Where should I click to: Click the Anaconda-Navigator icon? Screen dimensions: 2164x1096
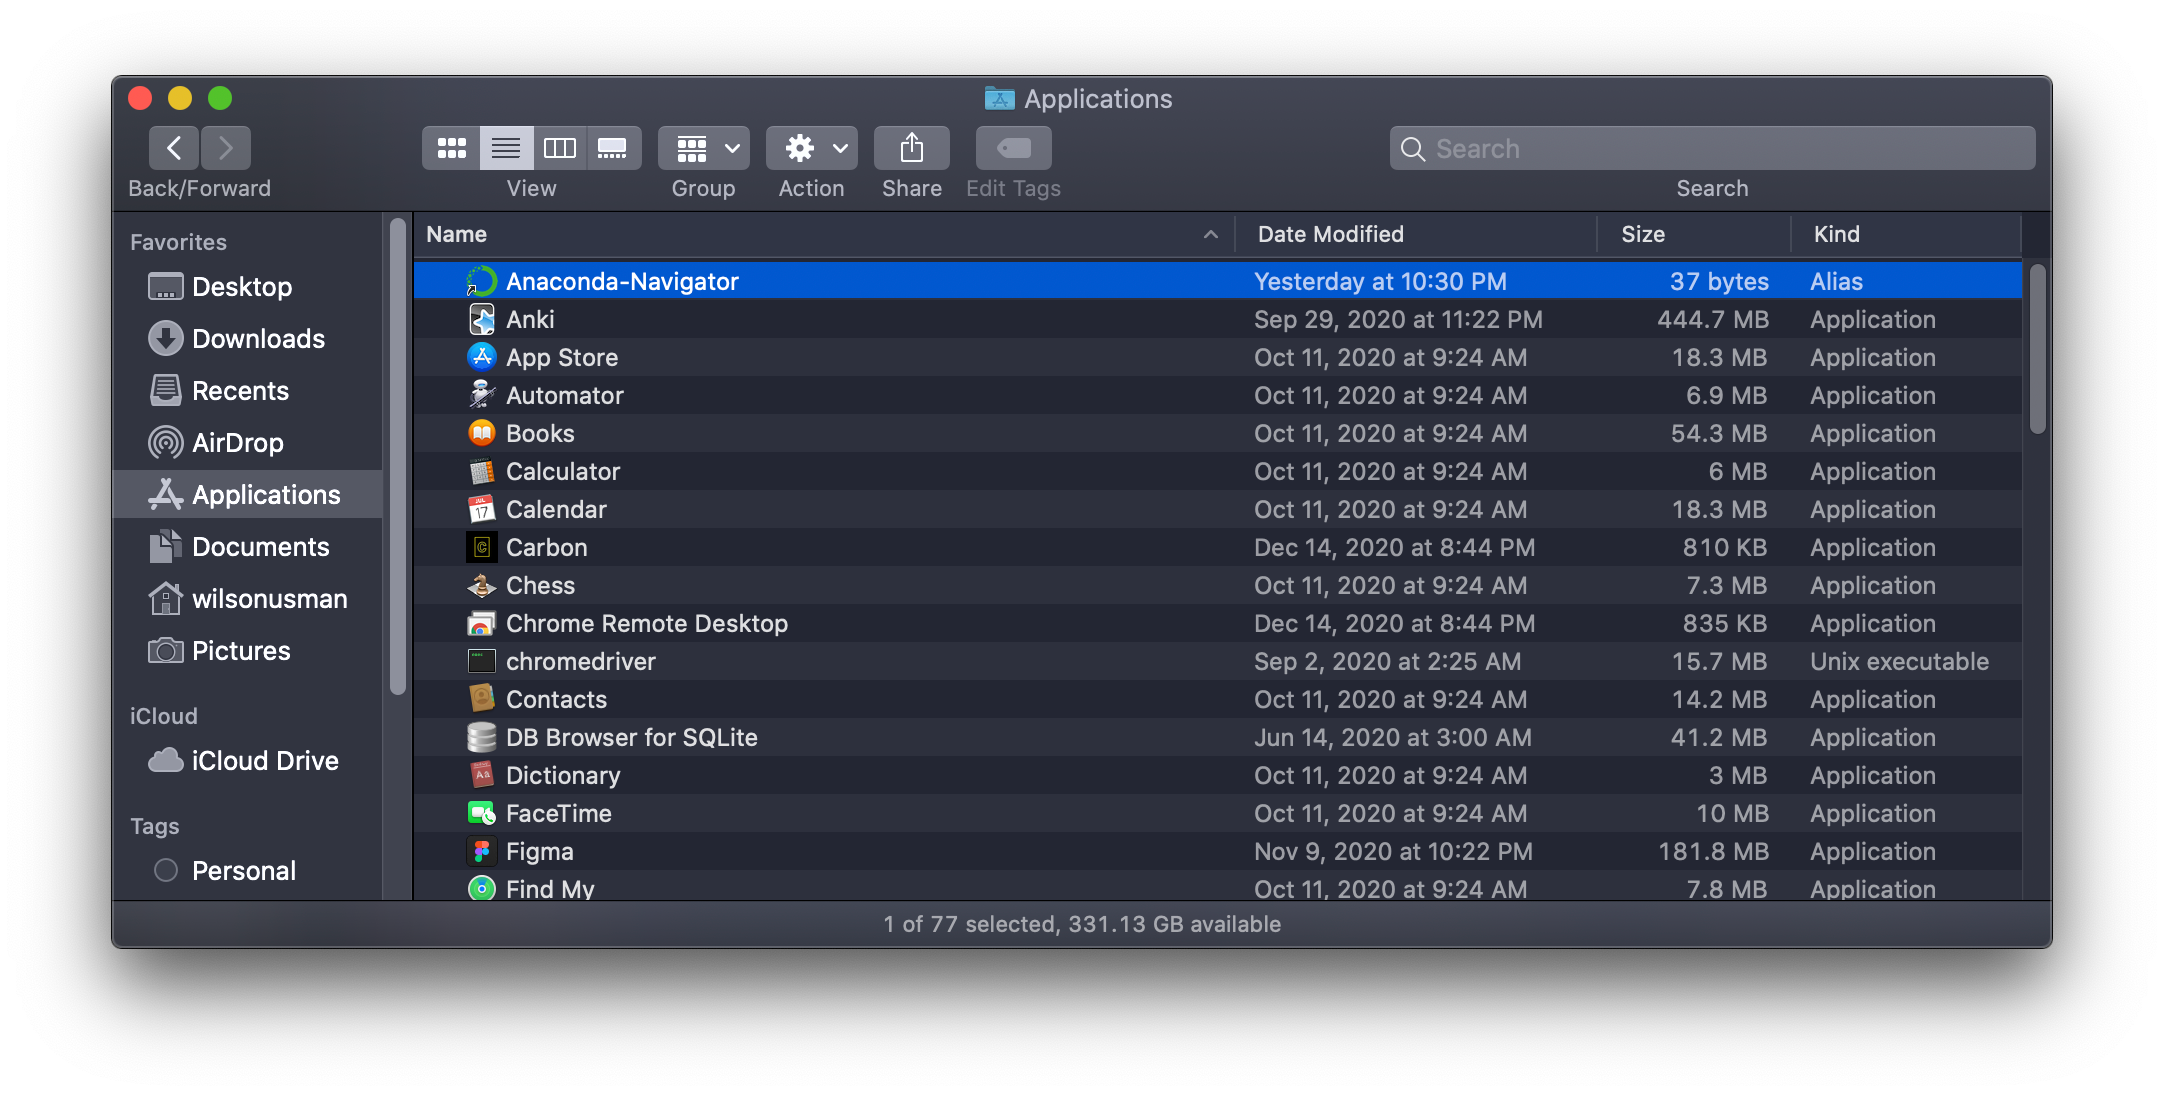point(482,281)
